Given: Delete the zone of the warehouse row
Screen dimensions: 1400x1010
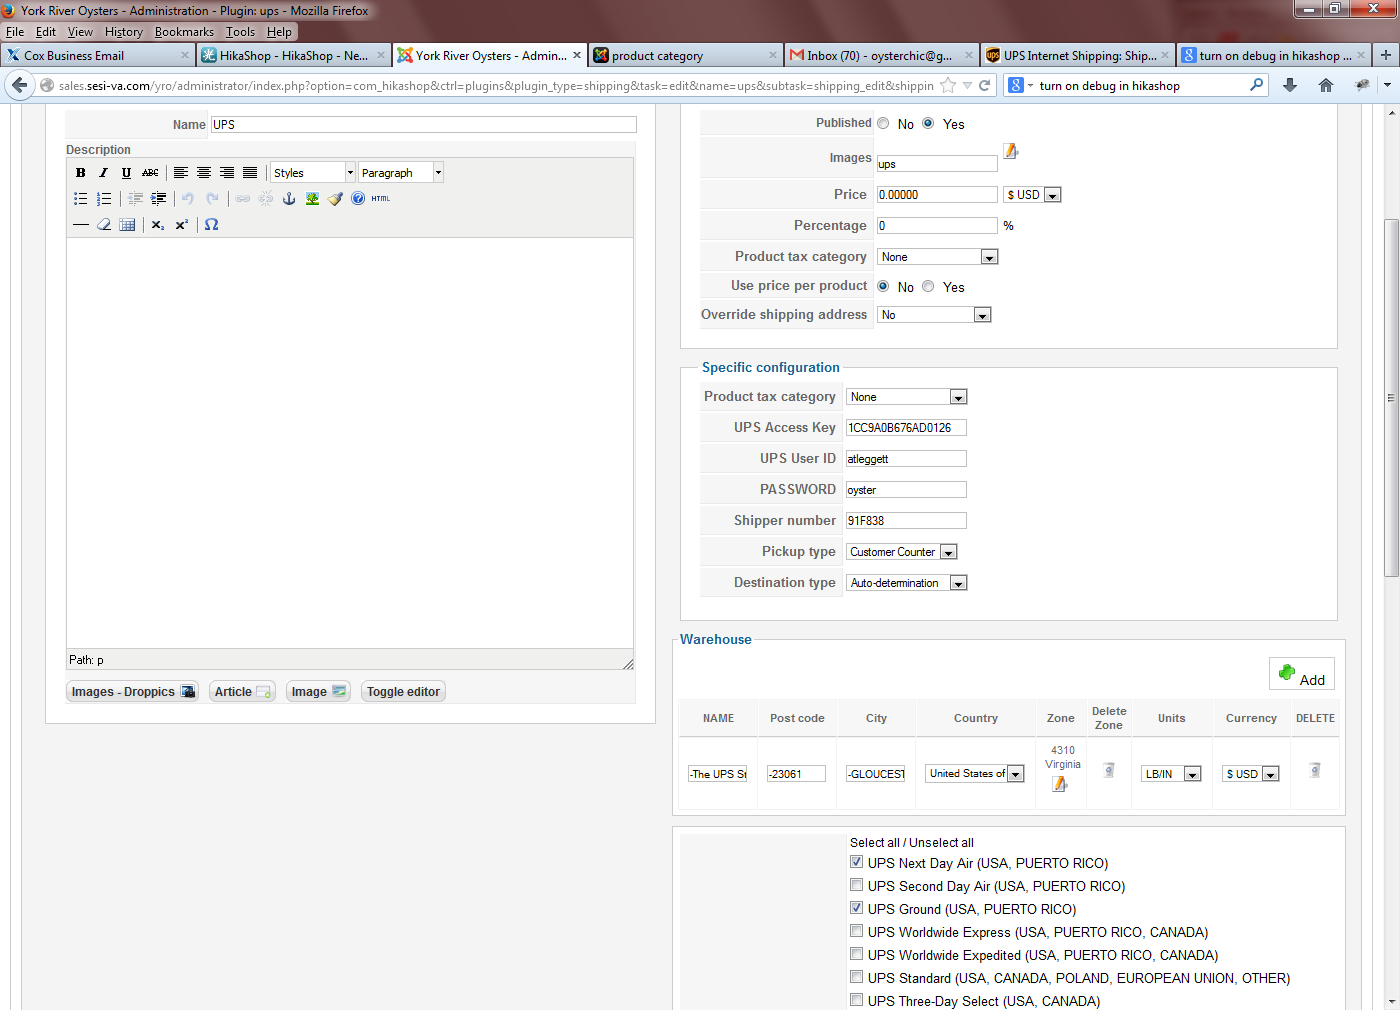Looking at the screenshot, I should click(1109, 770).
